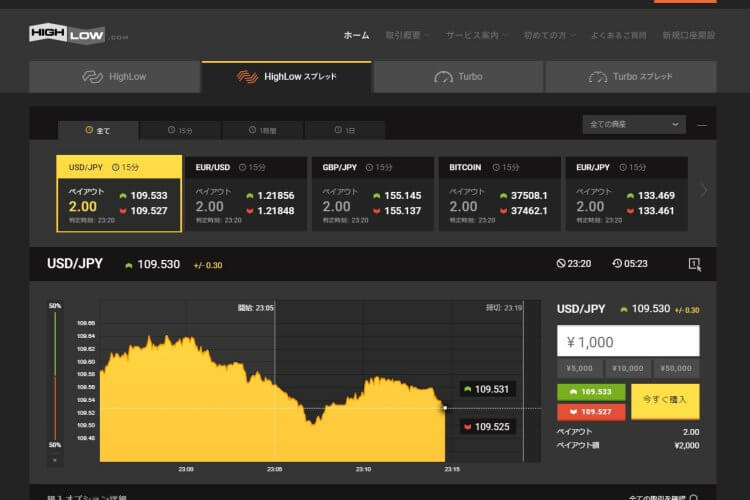750x500 pixels.
Task: Switch to the Turbo tab
Action: [458, 77]
